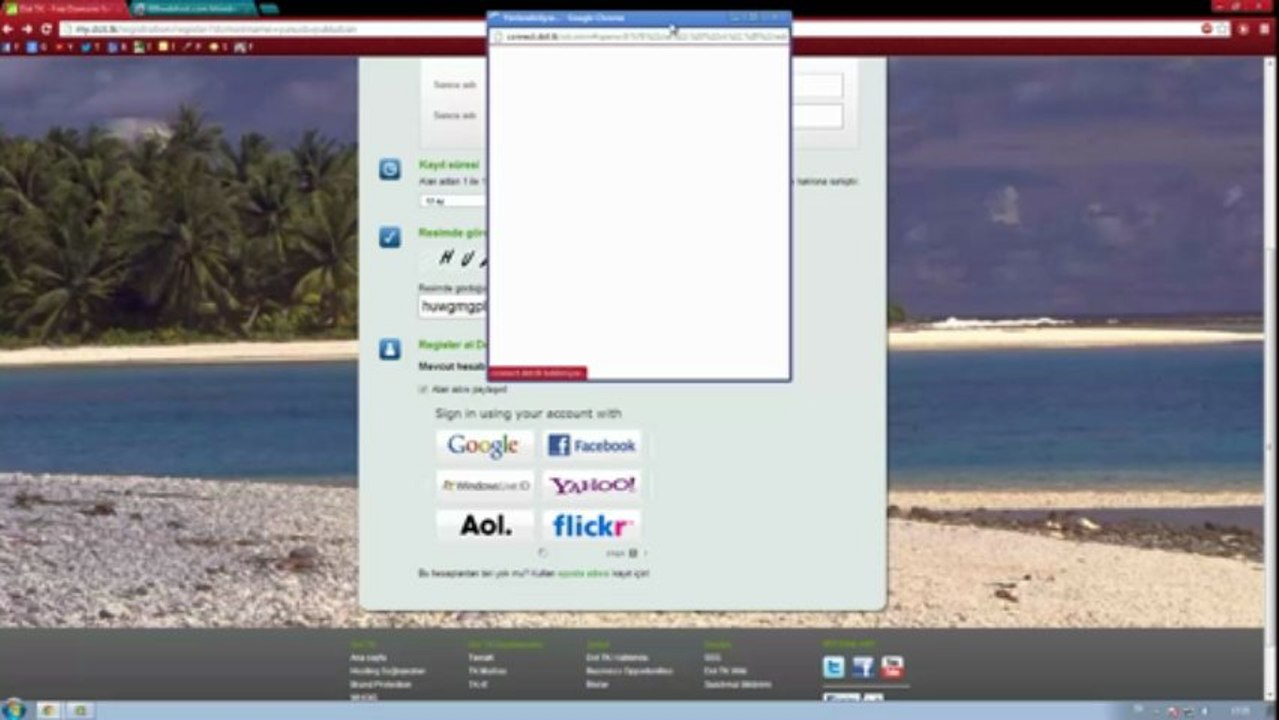Go back with the browser back arrow
Viewport: 1279px width, 720px height.
click(8, 29)
